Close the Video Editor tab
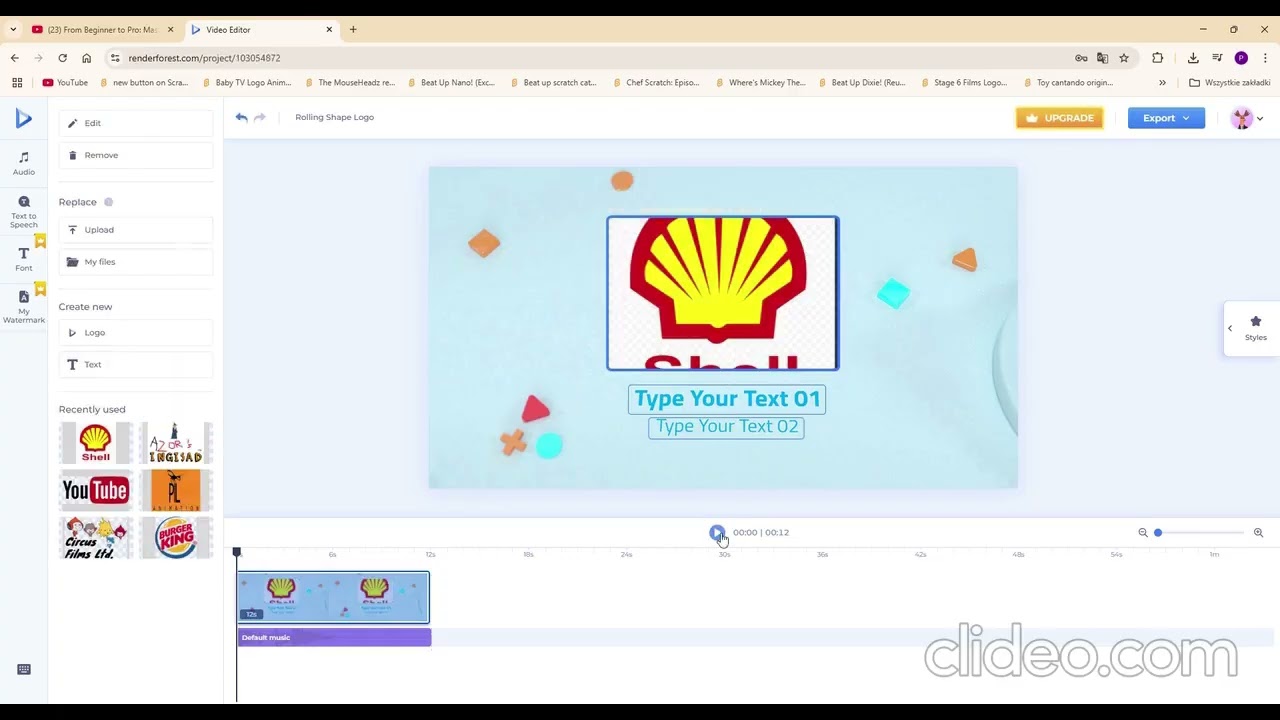 click(x=329, y=30)
